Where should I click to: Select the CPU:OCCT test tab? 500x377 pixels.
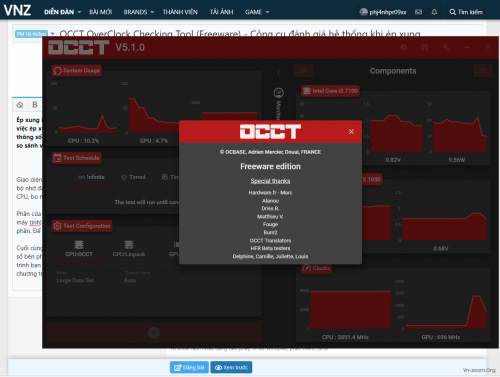coord(79,249)
